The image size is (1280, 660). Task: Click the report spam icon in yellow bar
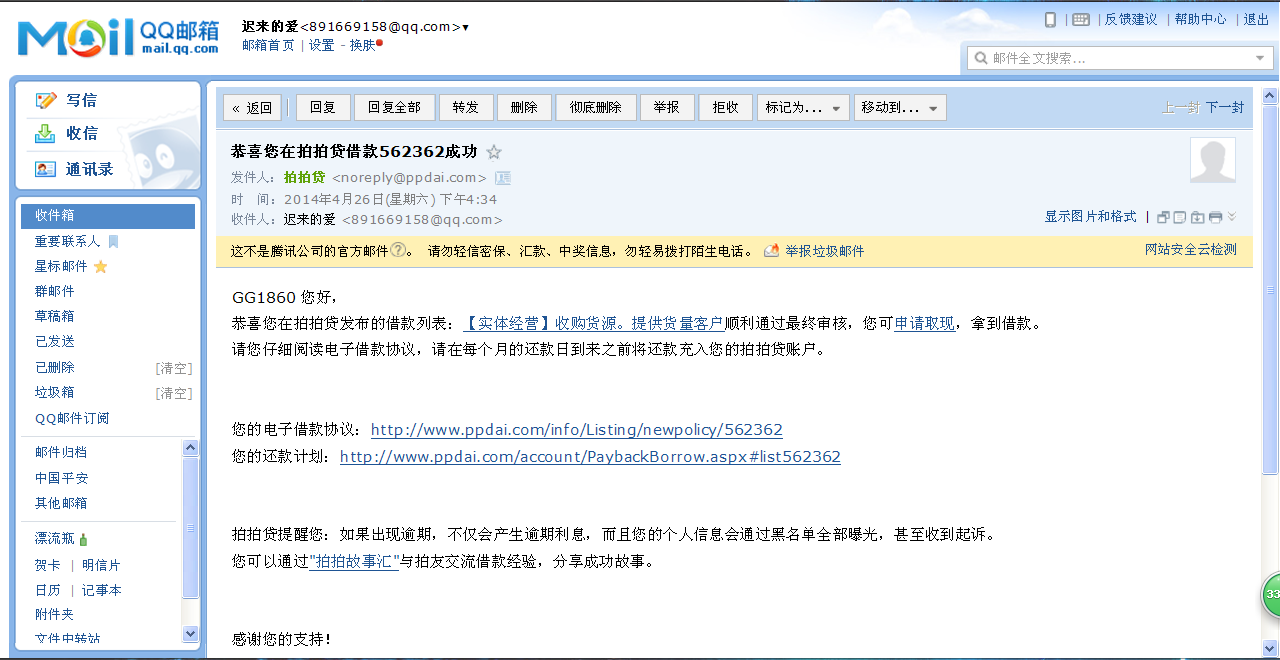(771, 251)
